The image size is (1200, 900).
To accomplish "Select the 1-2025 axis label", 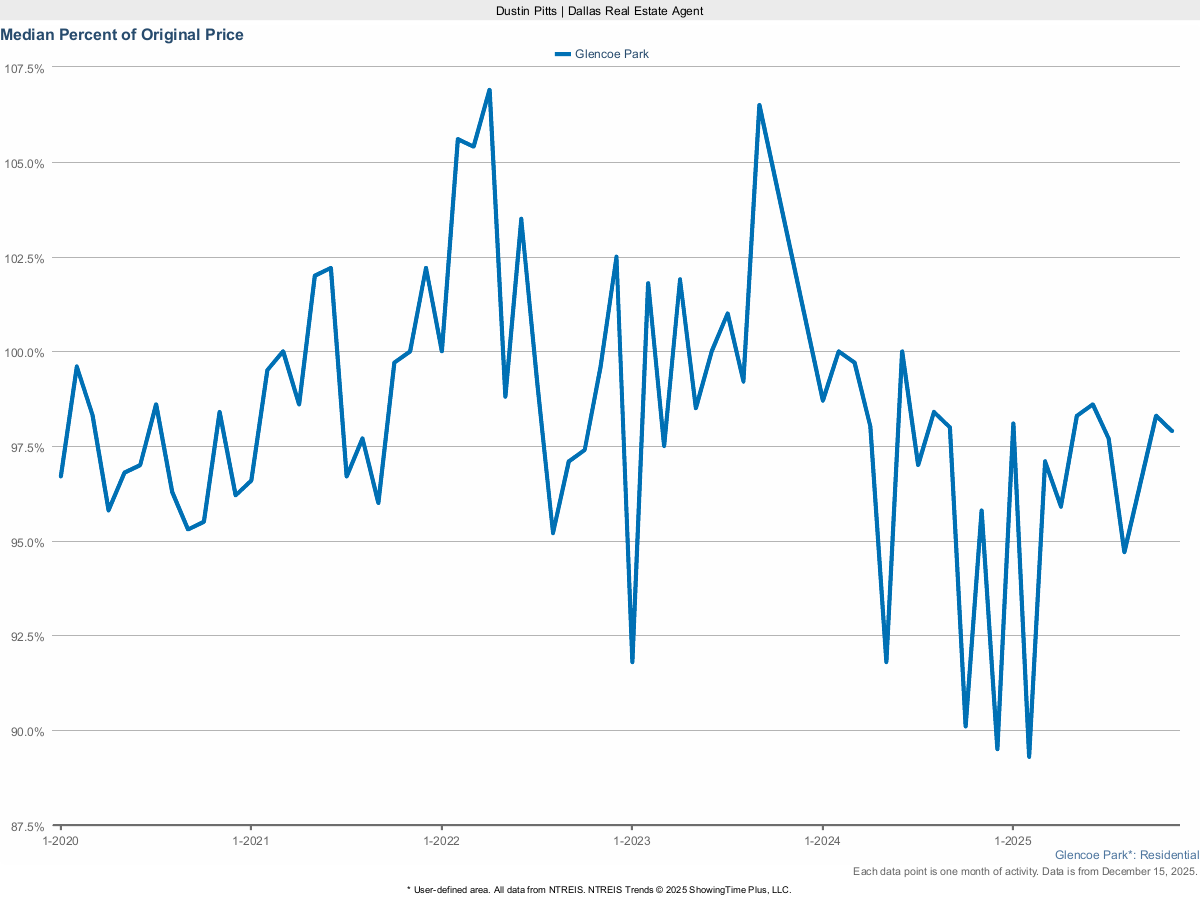I will point(1014,841).
